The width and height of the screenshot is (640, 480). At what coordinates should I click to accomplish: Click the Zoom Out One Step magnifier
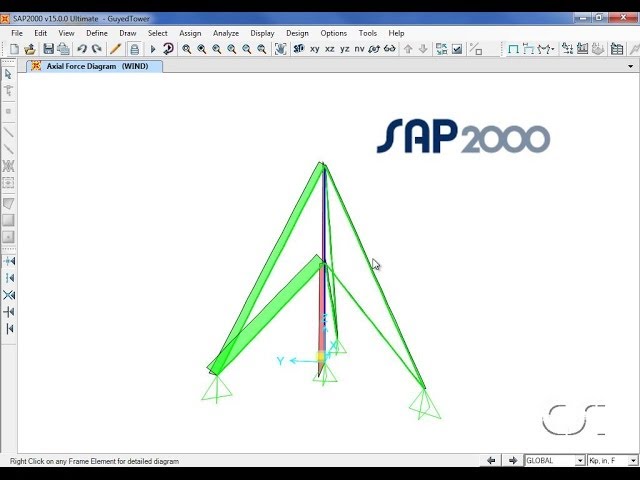click(247, 49)
